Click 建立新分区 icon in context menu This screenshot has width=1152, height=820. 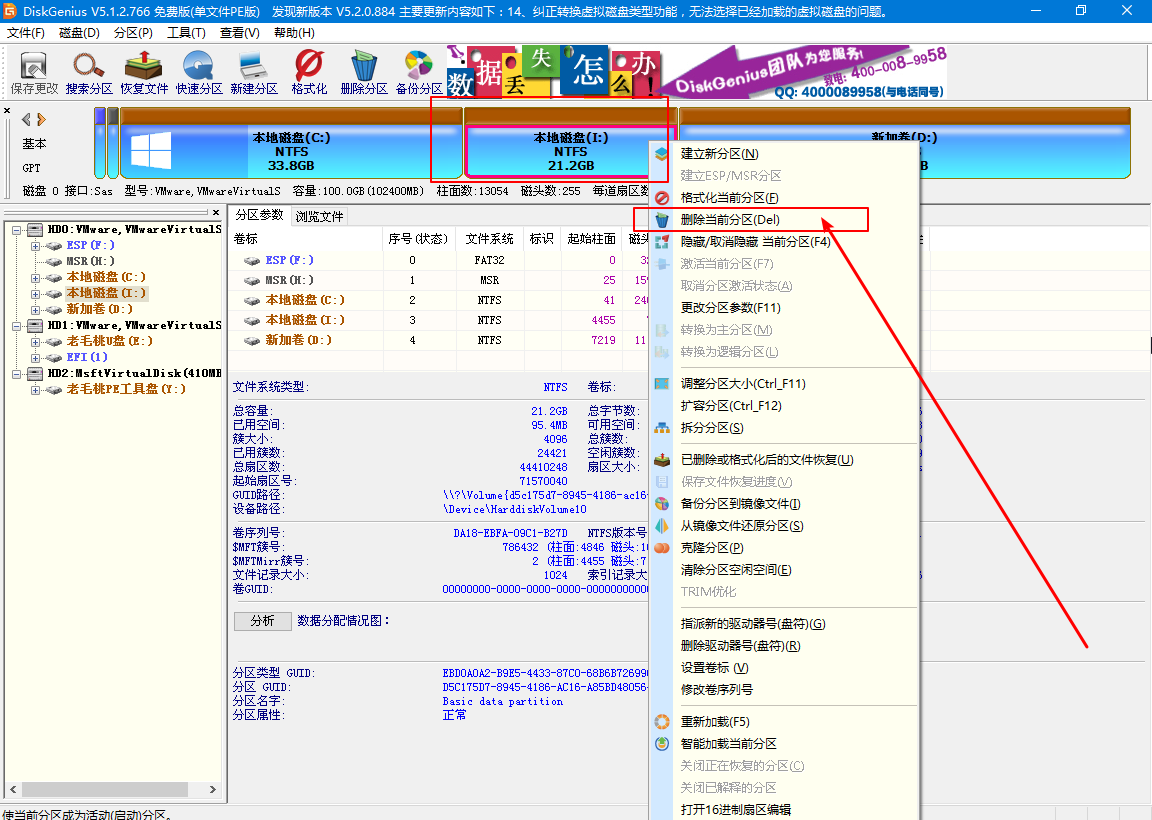[662, 154]
